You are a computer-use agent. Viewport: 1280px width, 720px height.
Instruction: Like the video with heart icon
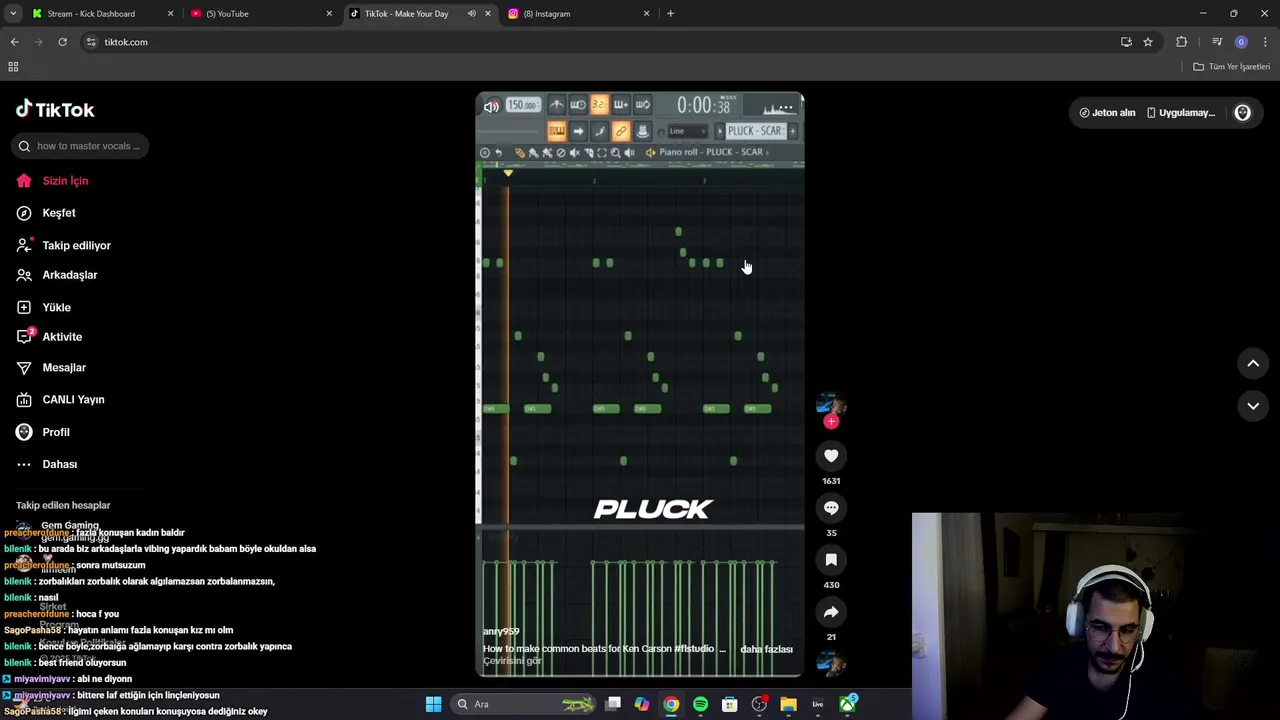(831, 456)
